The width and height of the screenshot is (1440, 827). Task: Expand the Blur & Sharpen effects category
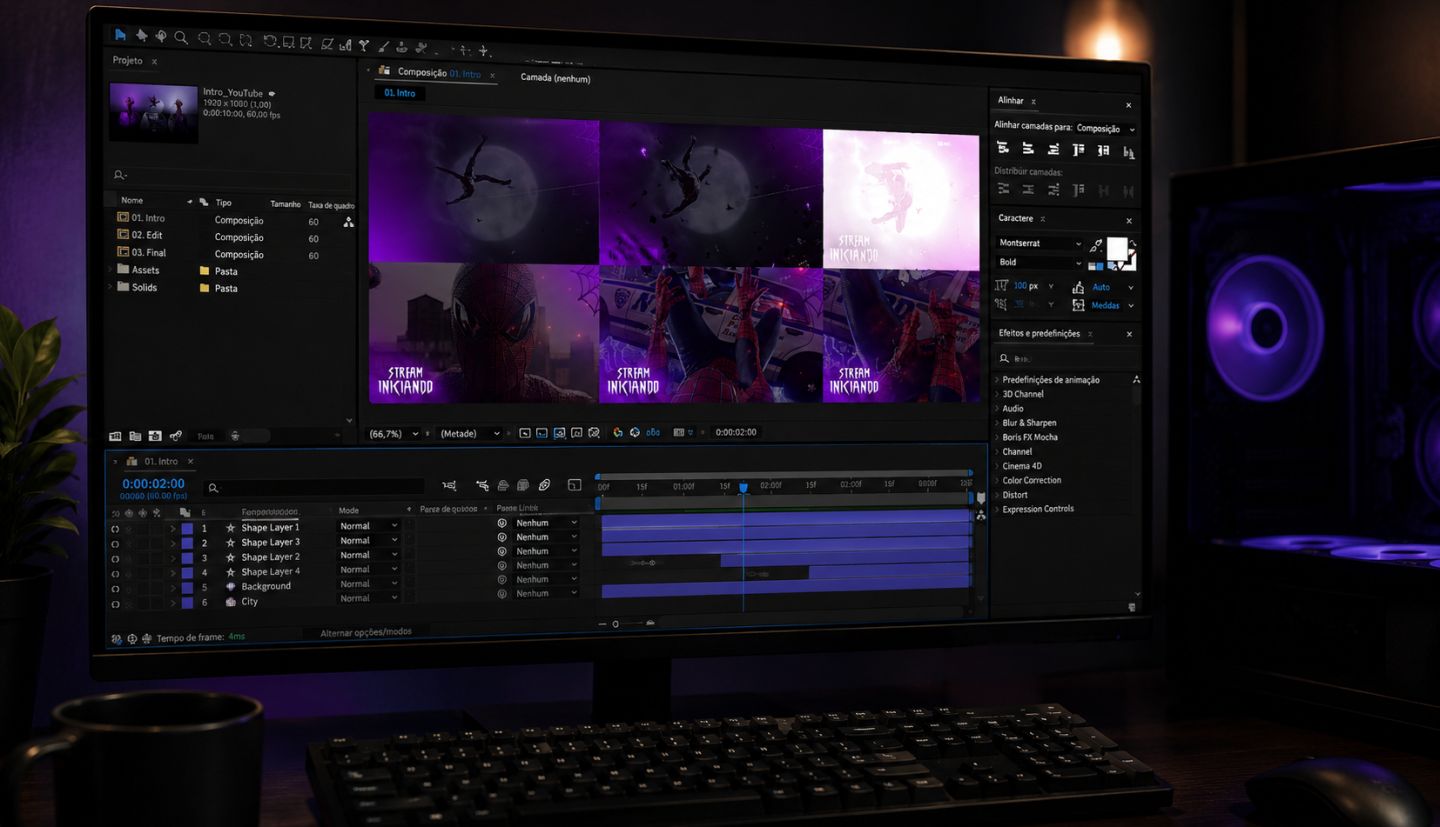pyautogui.click(x=1029, y=423)
